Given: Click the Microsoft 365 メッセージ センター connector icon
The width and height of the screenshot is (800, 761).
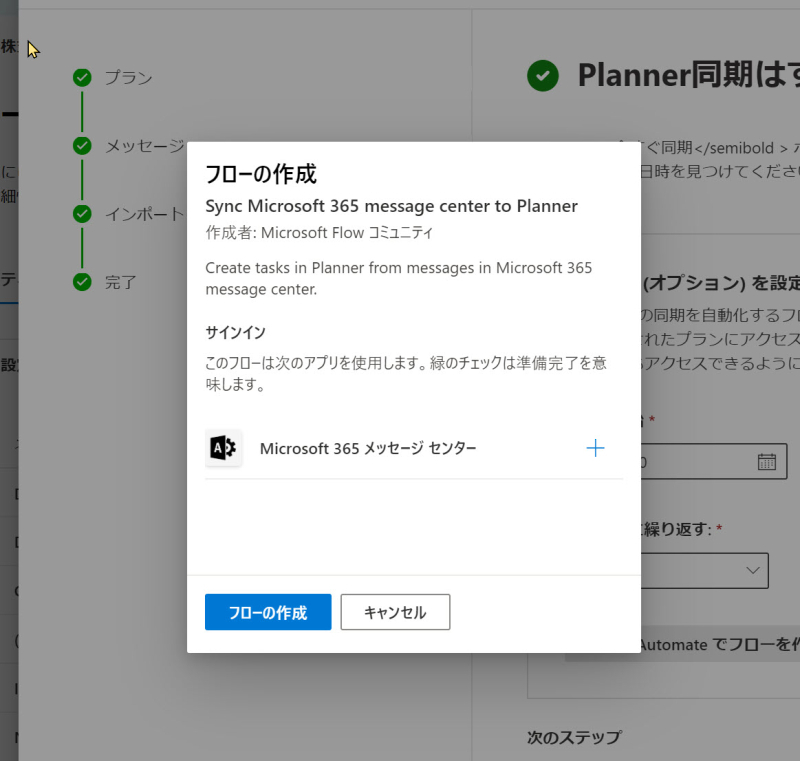Looking at the screenshot, I should tap(223, 448).
